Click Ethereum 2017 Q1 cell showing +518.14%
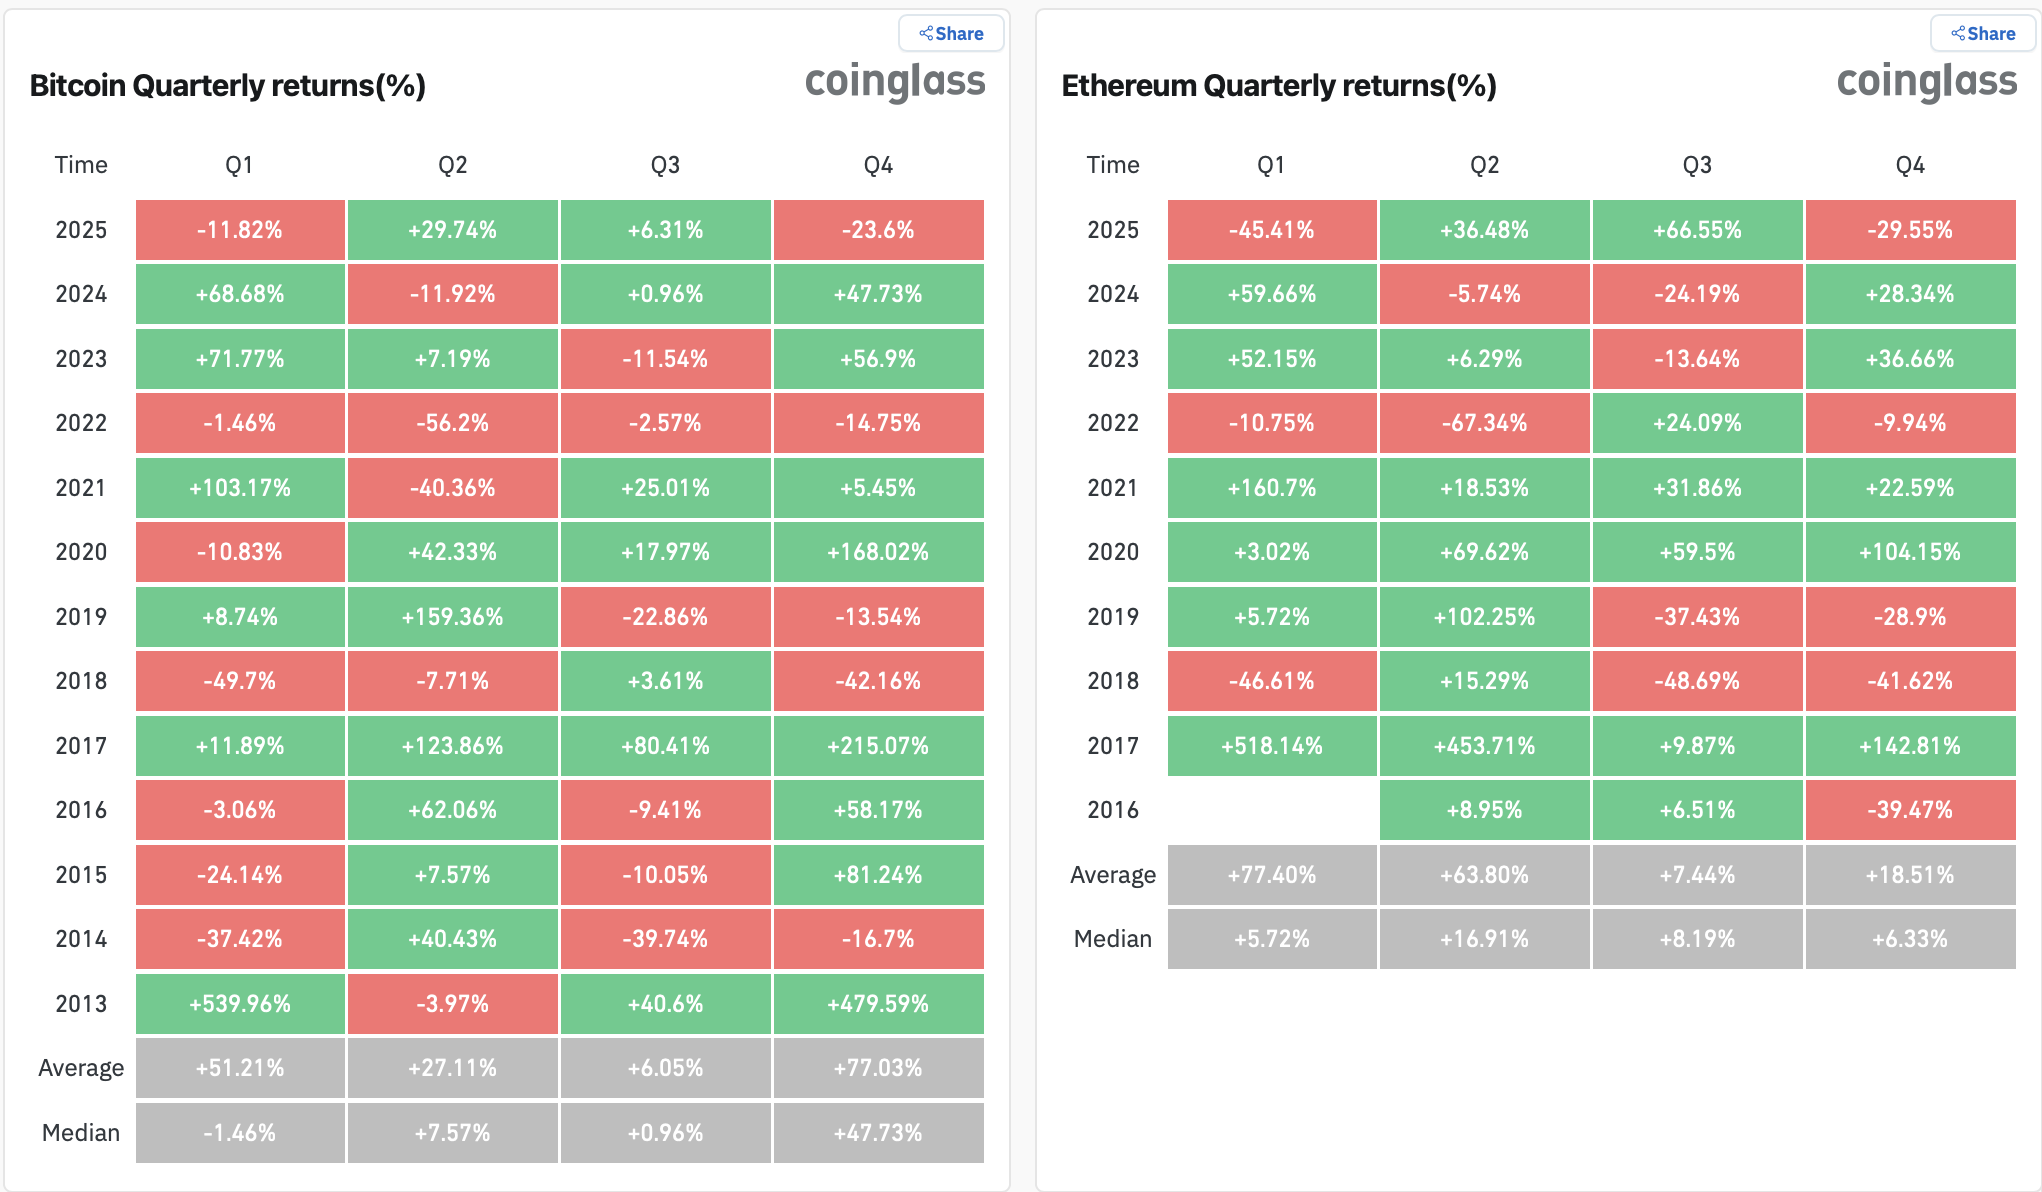The image size is (2042, 1192). 1272,746
